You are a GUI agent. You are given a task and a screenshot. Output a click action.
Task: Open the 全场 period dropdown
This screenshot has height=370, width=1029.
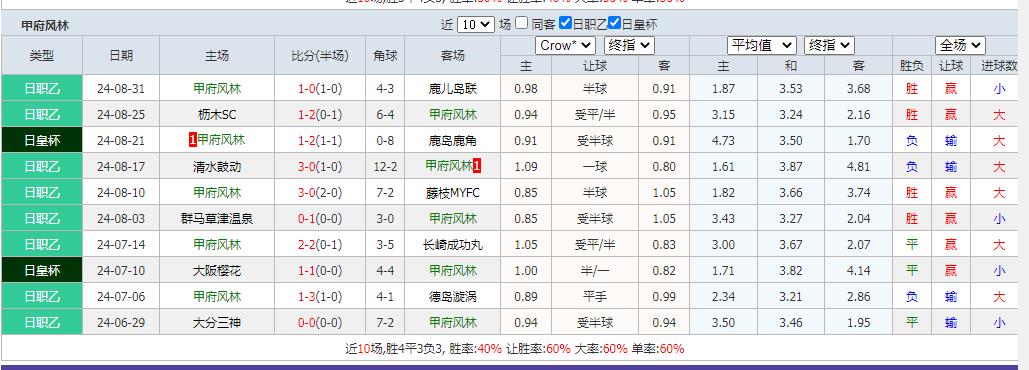point(961,45)
